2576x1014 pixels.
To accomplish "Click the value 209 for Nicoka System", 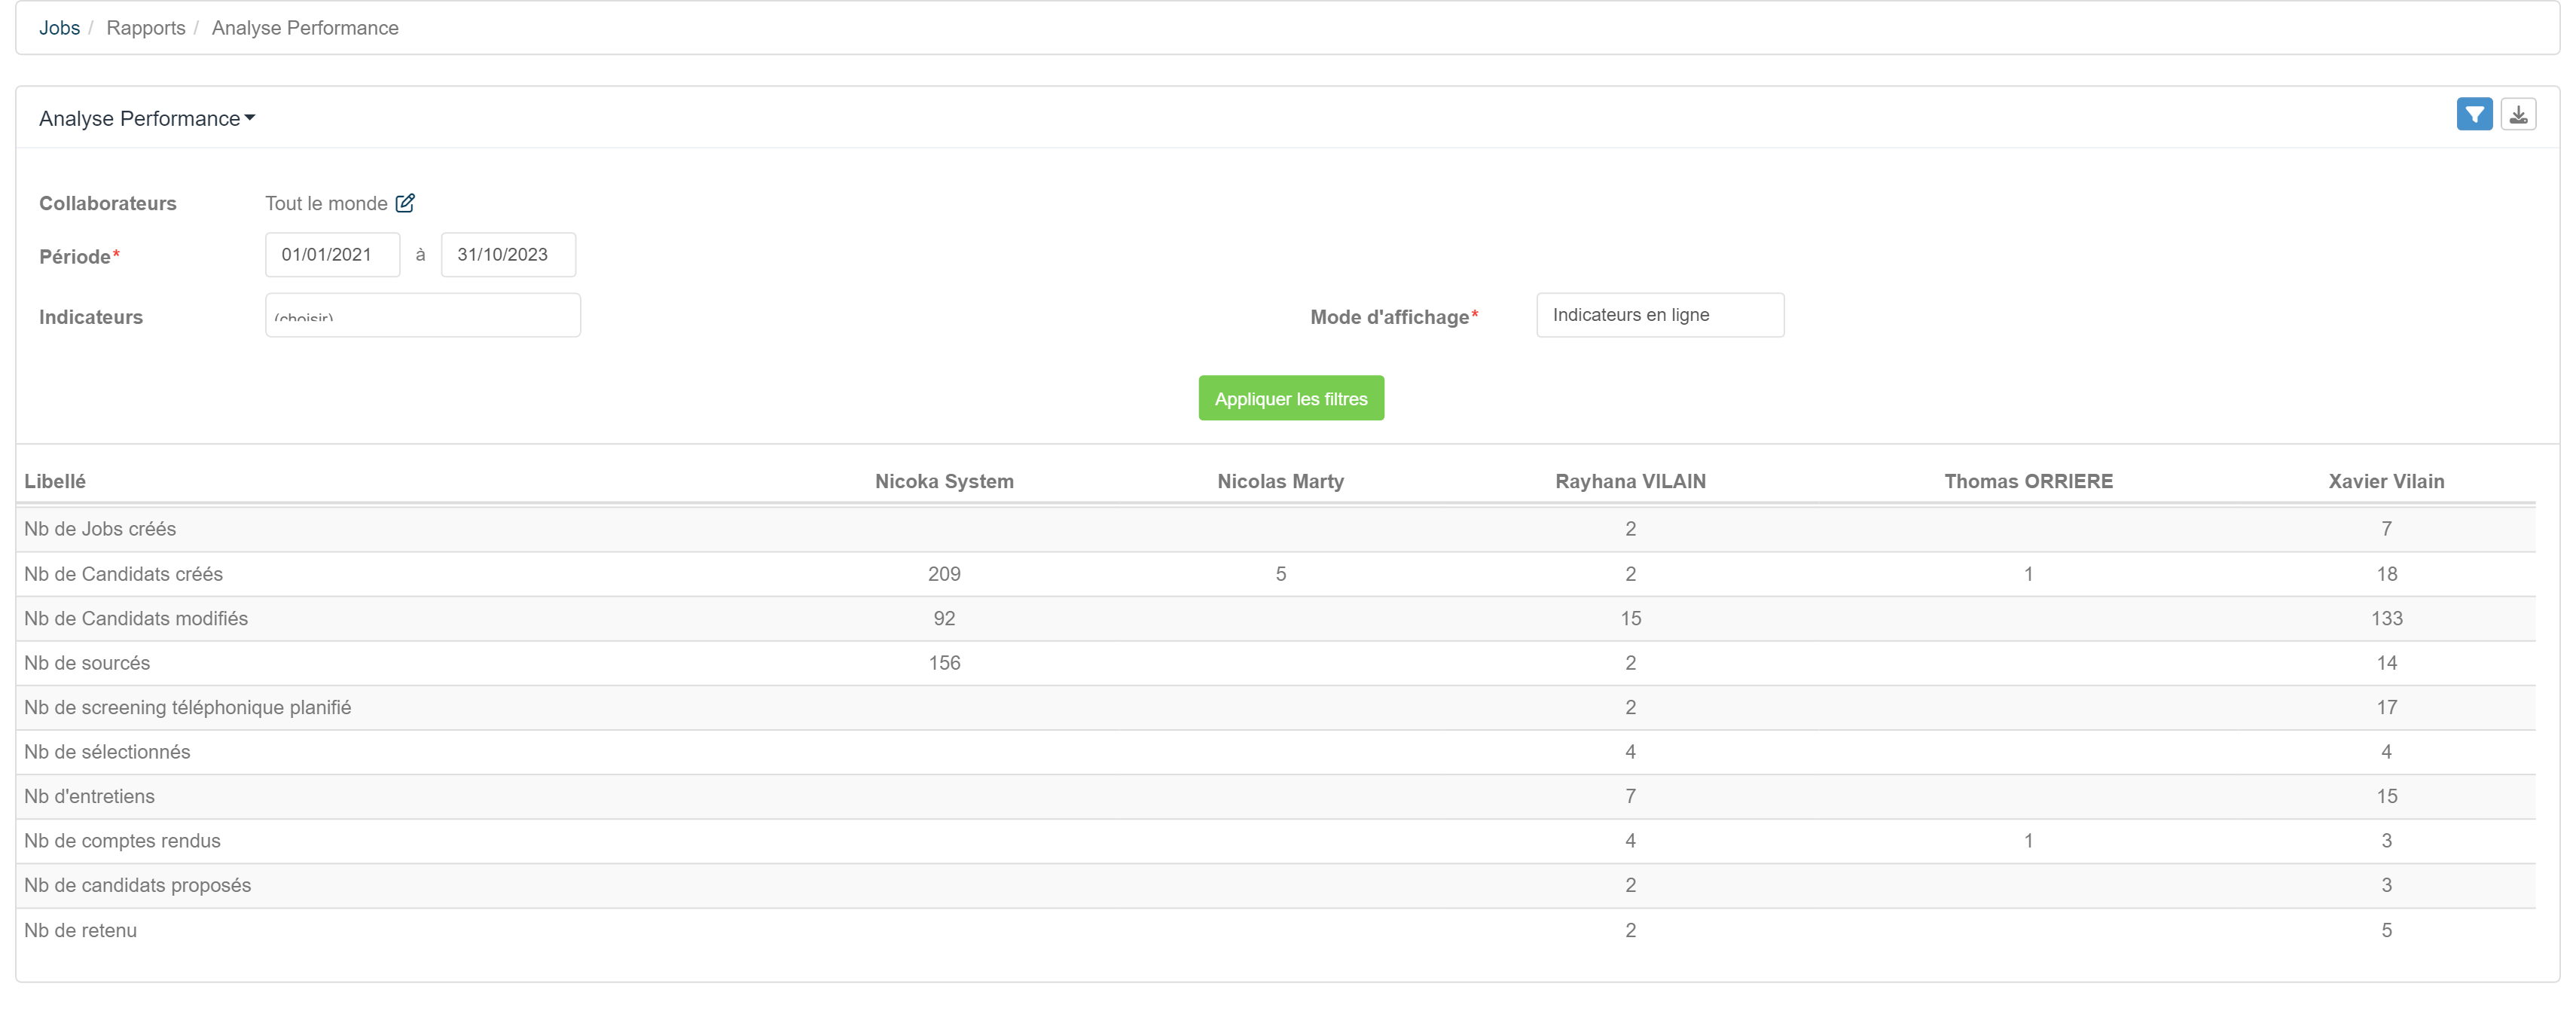I will click(x=944, y=574).
